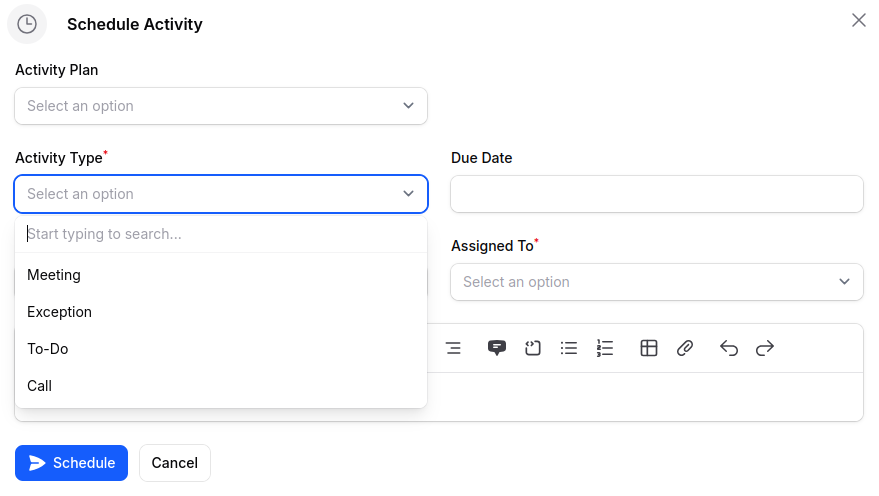Click the Schedule button

coord(71,463)
